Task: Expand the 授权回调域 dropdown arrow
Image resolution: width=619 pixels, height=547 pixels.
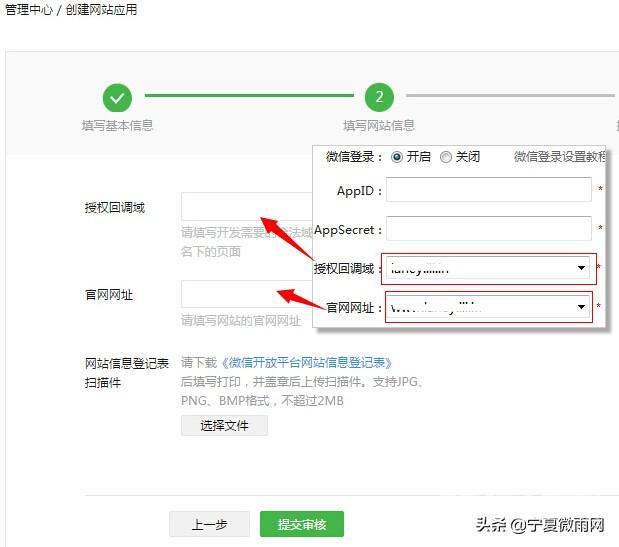Action: (x=582, y=268)
